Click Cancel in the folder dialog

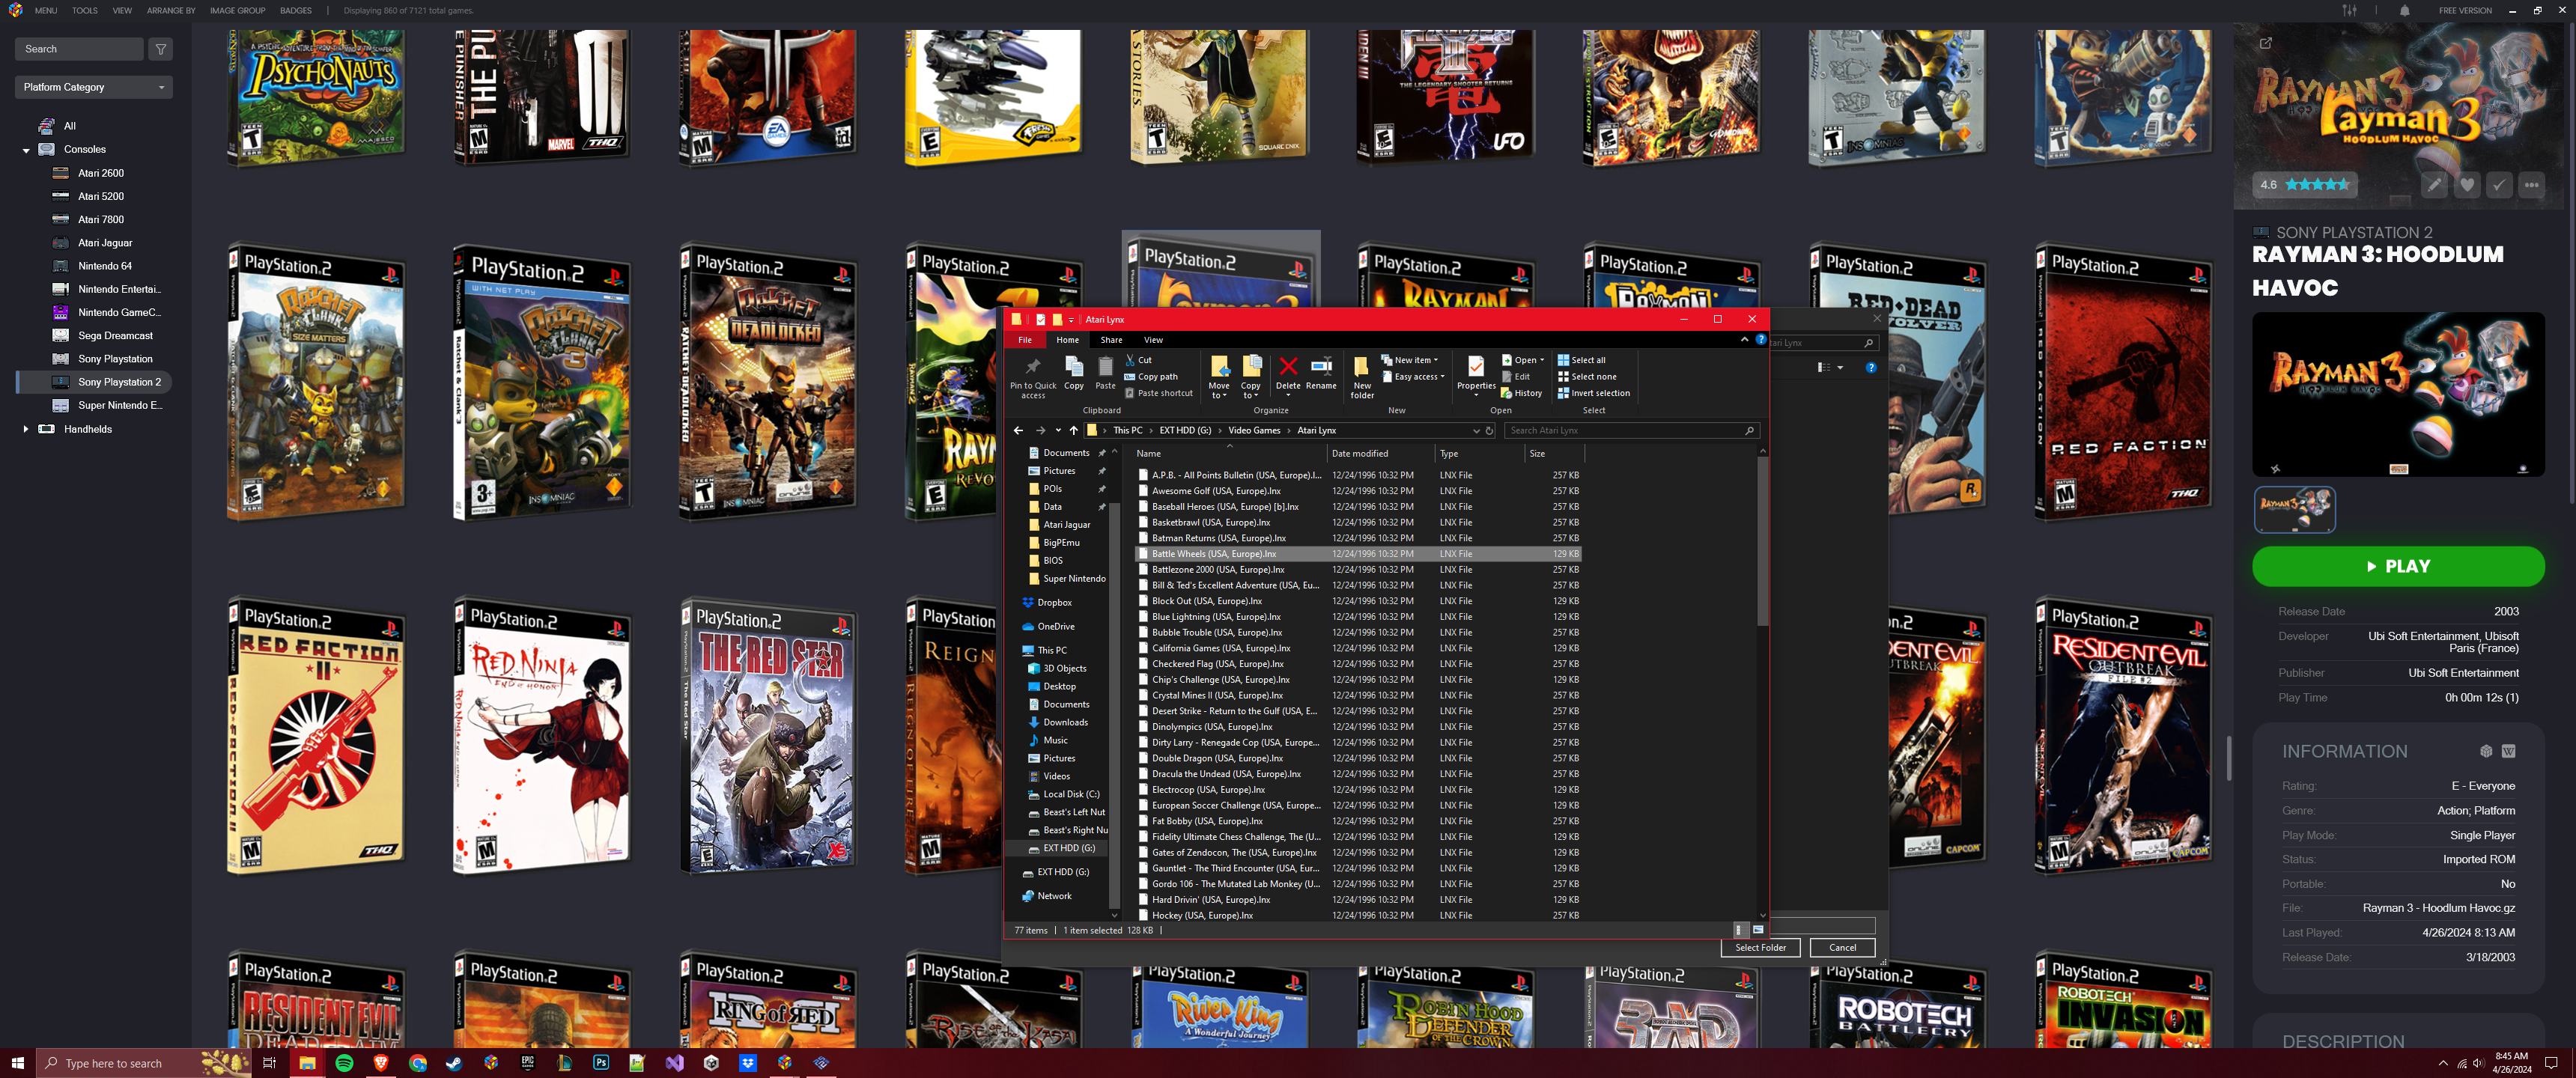pos(1842,948)
